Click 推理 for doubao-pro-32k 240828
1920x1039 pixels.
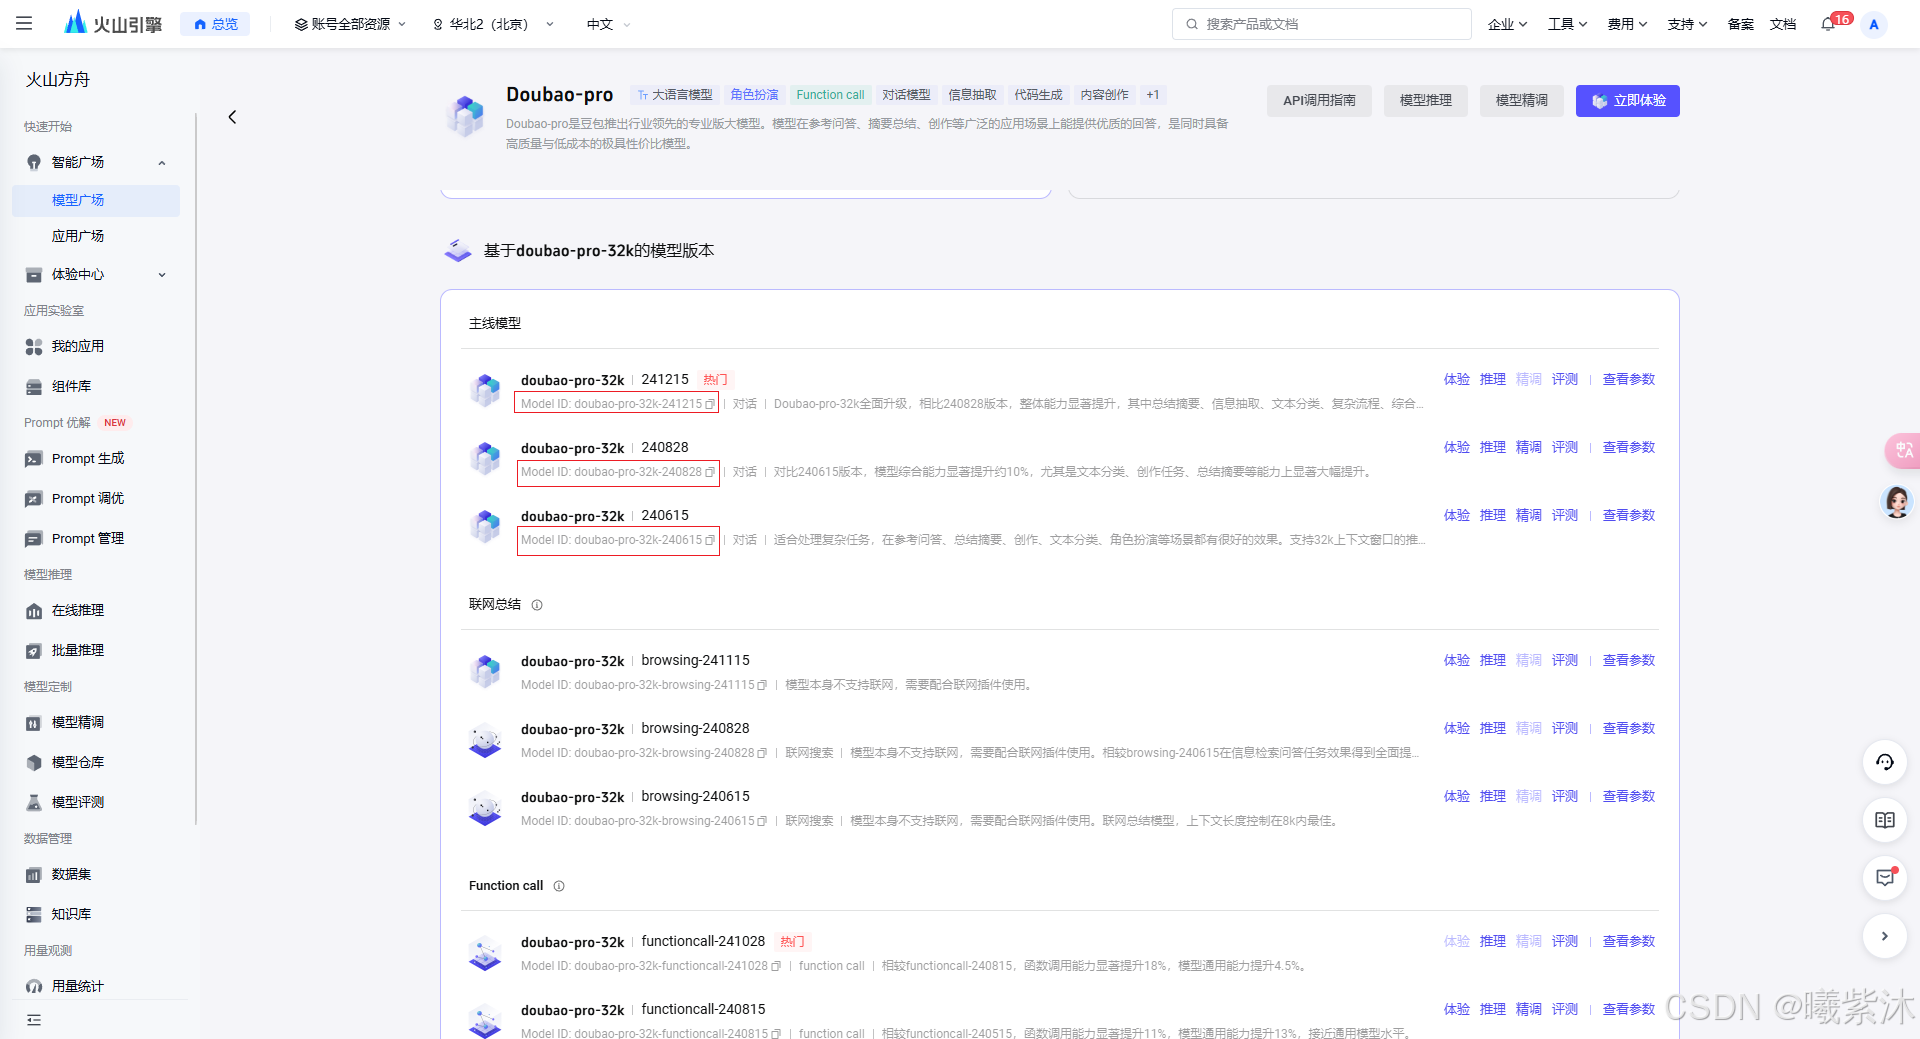(1492, 447)
